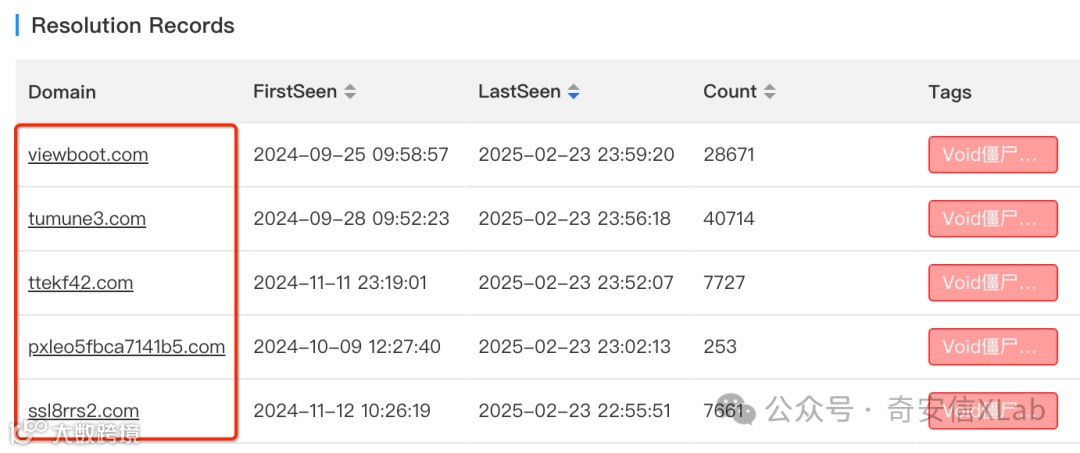The width and height of the screenshot is (1080, 453).
Task: Click the red tag beside ttekf42.com
Action: coord(992,283)
